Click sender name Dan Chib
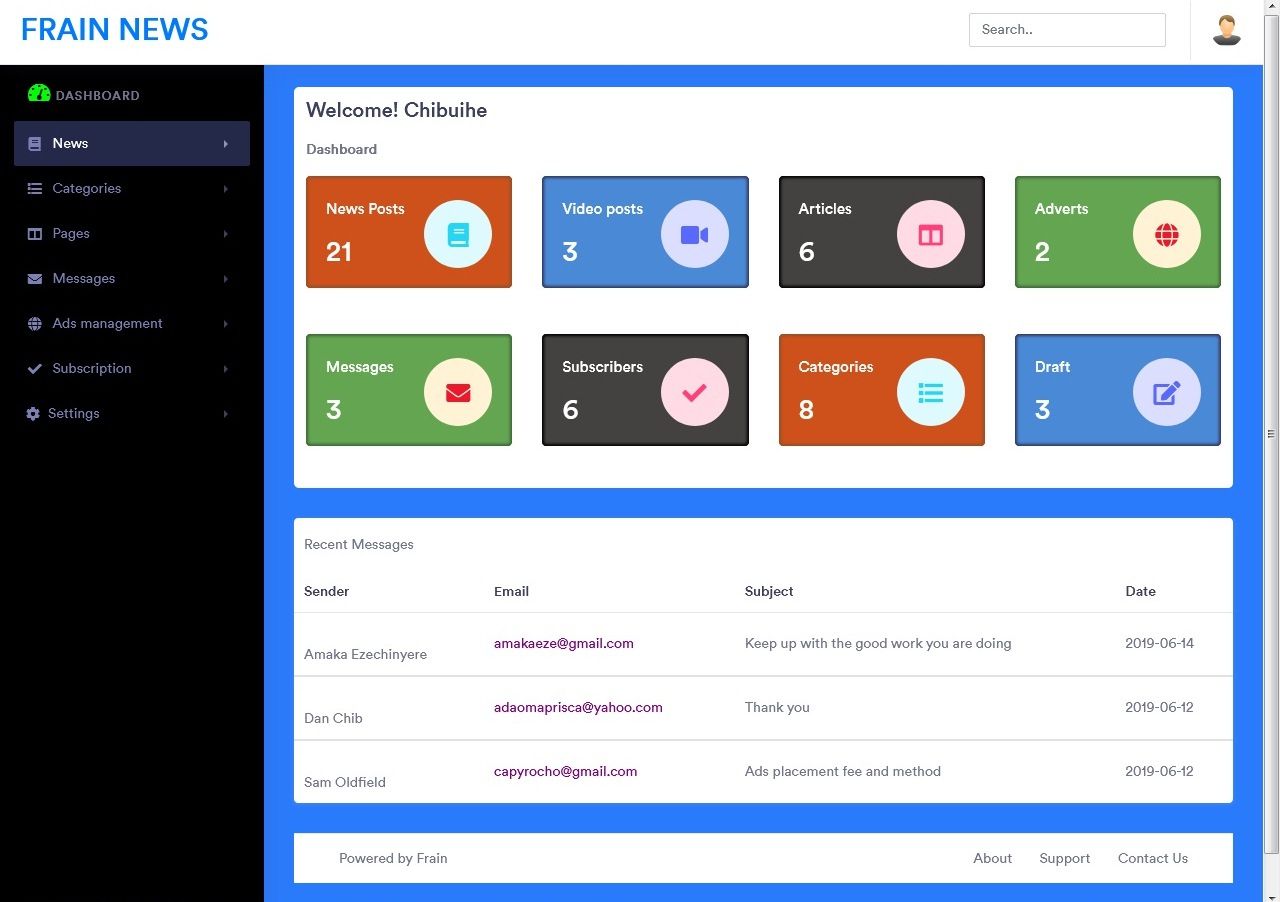1280x902 pixels. [333, 718]
